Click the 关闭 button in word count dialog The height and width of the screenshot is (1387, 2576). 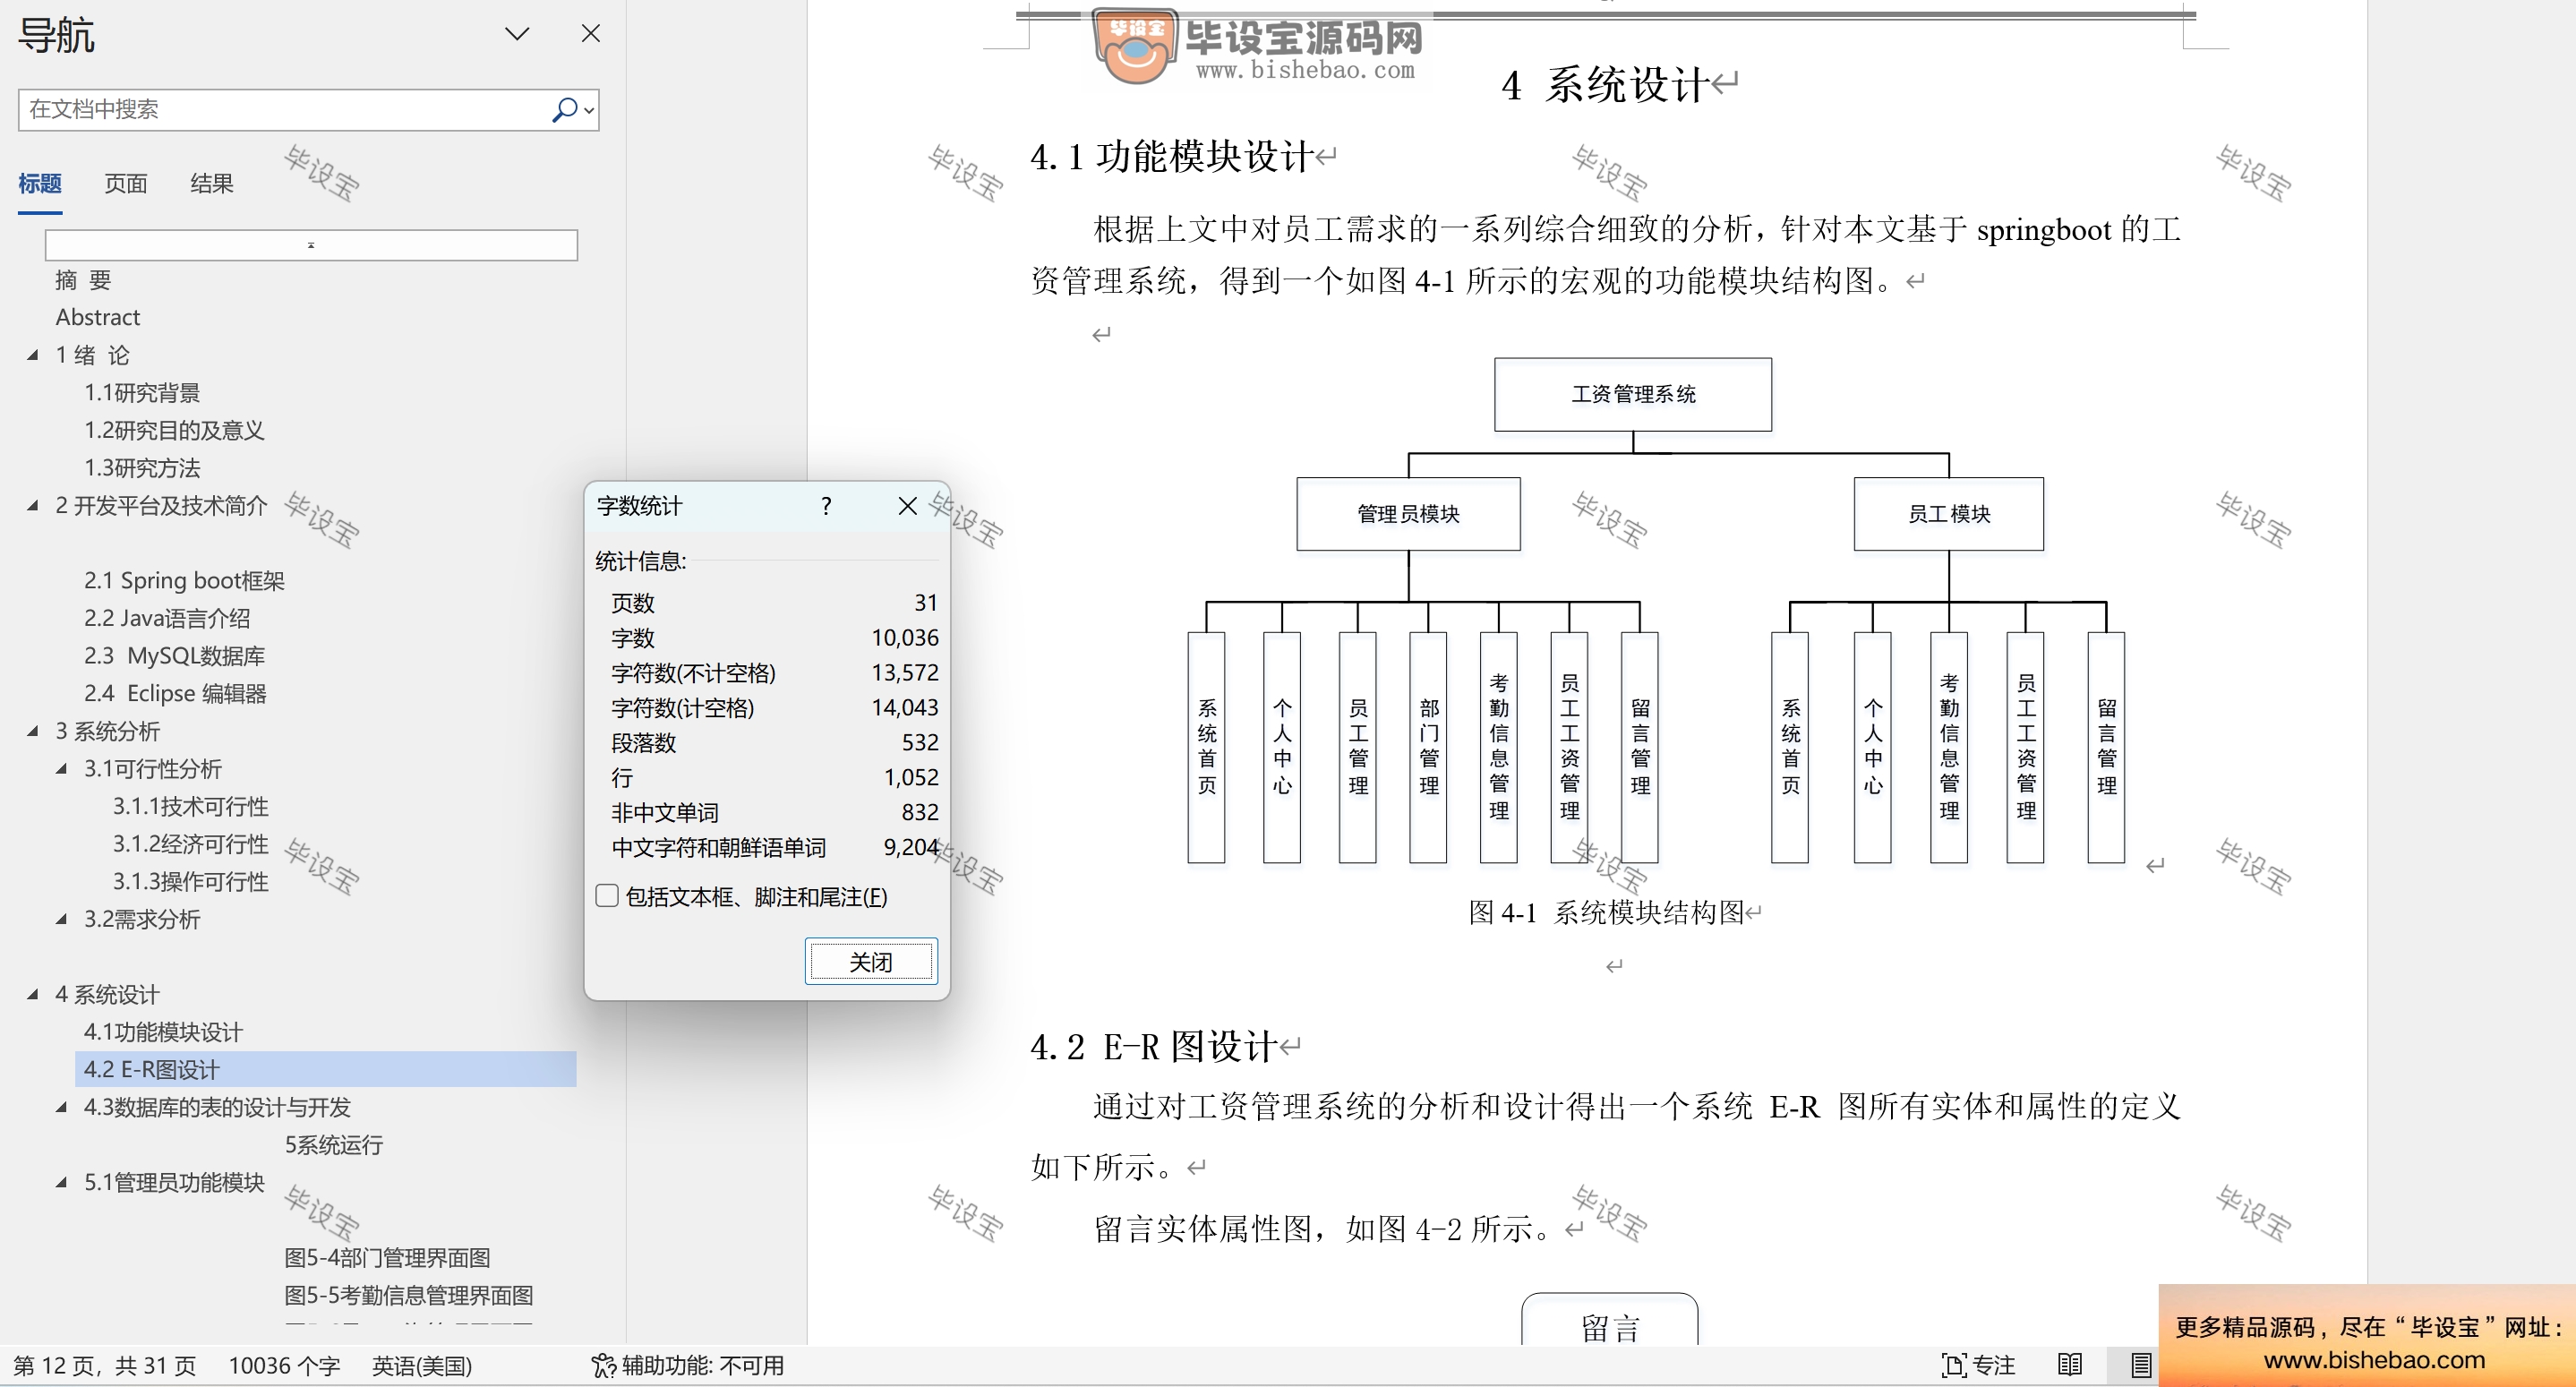click(x=871, y=962)
